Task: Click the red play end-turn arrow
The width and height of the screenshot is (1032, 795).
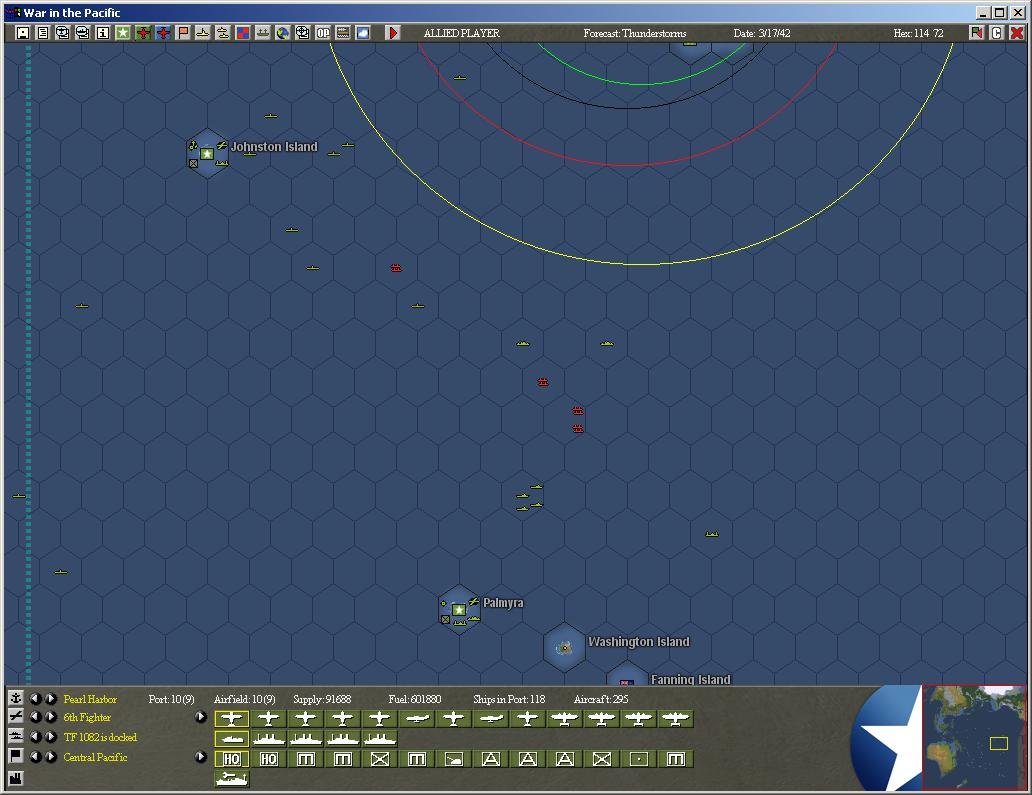Action: point(393,33)
